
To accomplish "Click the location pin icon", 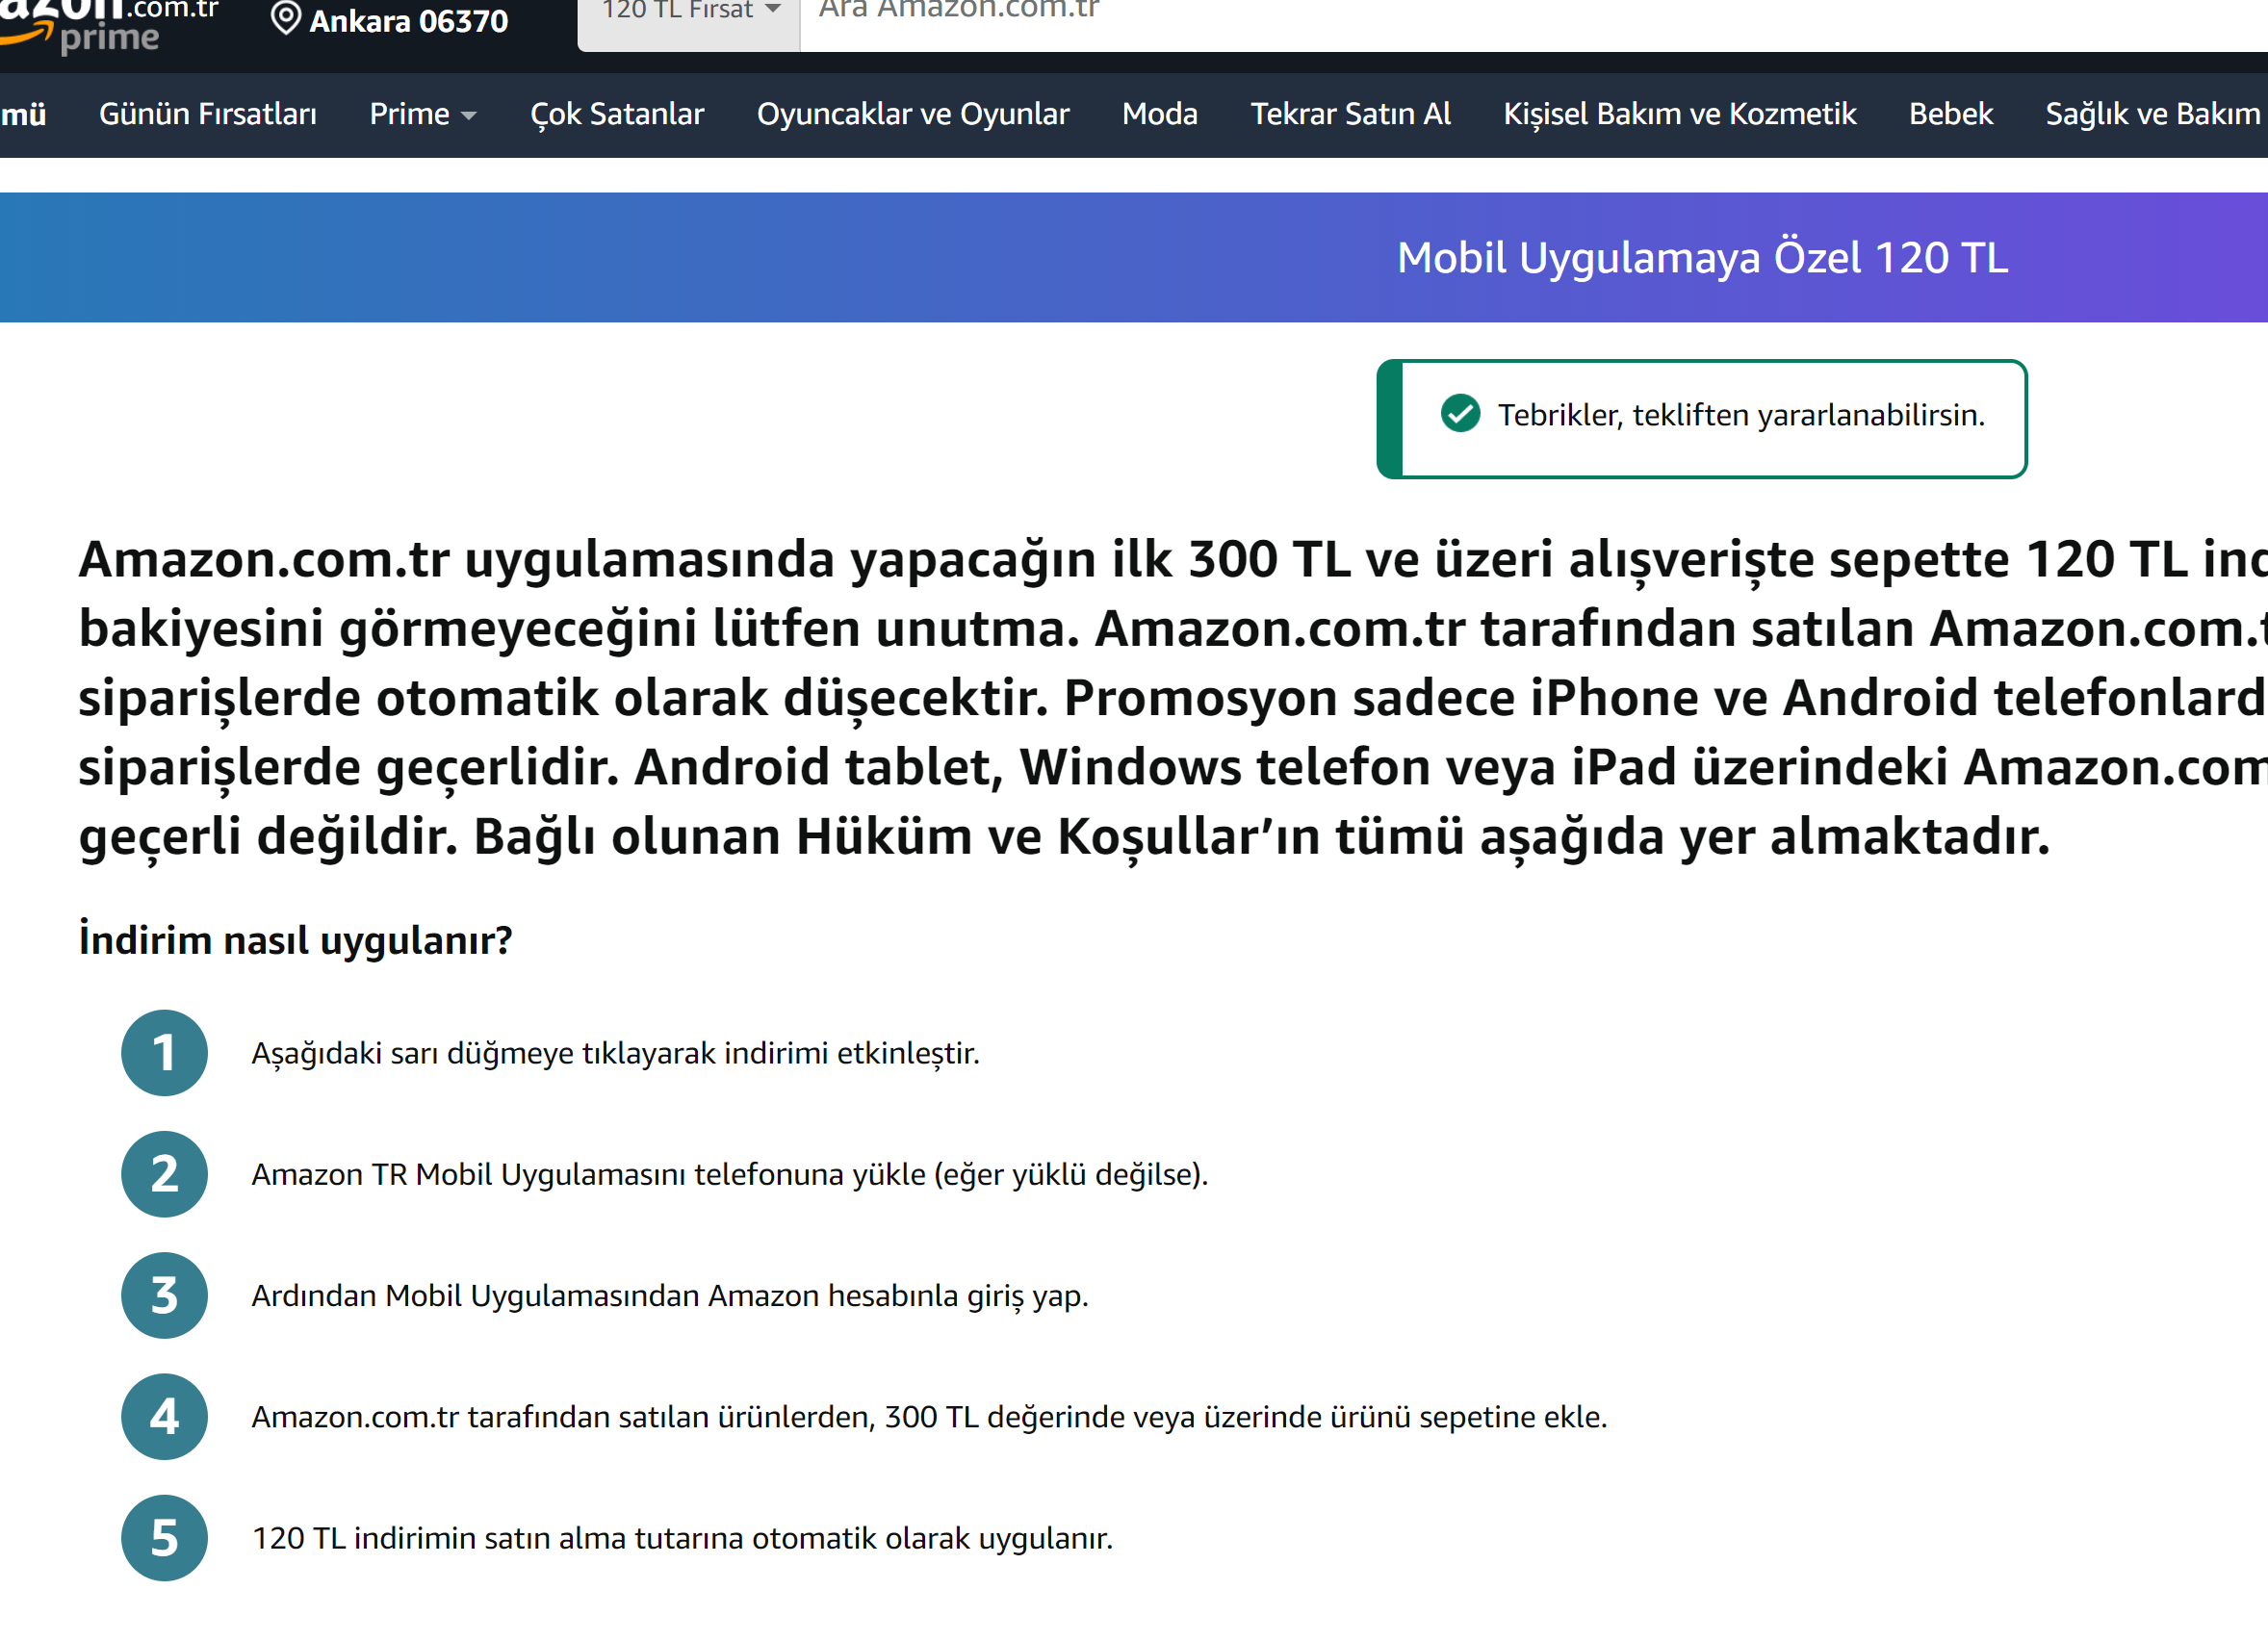I will (286, 18).
